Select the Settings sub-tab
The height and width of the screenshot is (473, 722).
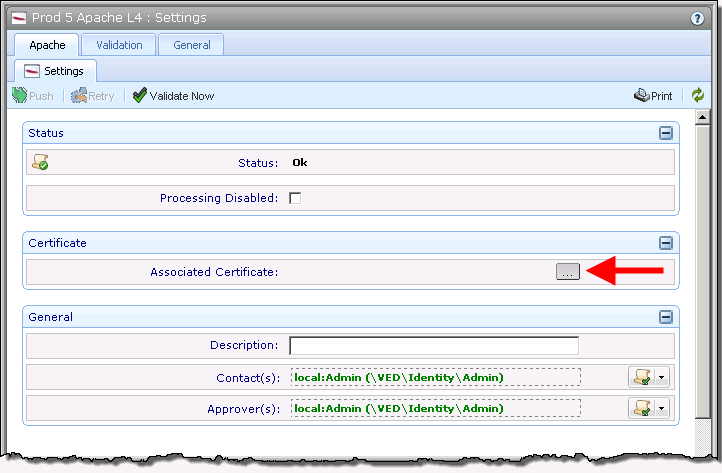point(56,71)
